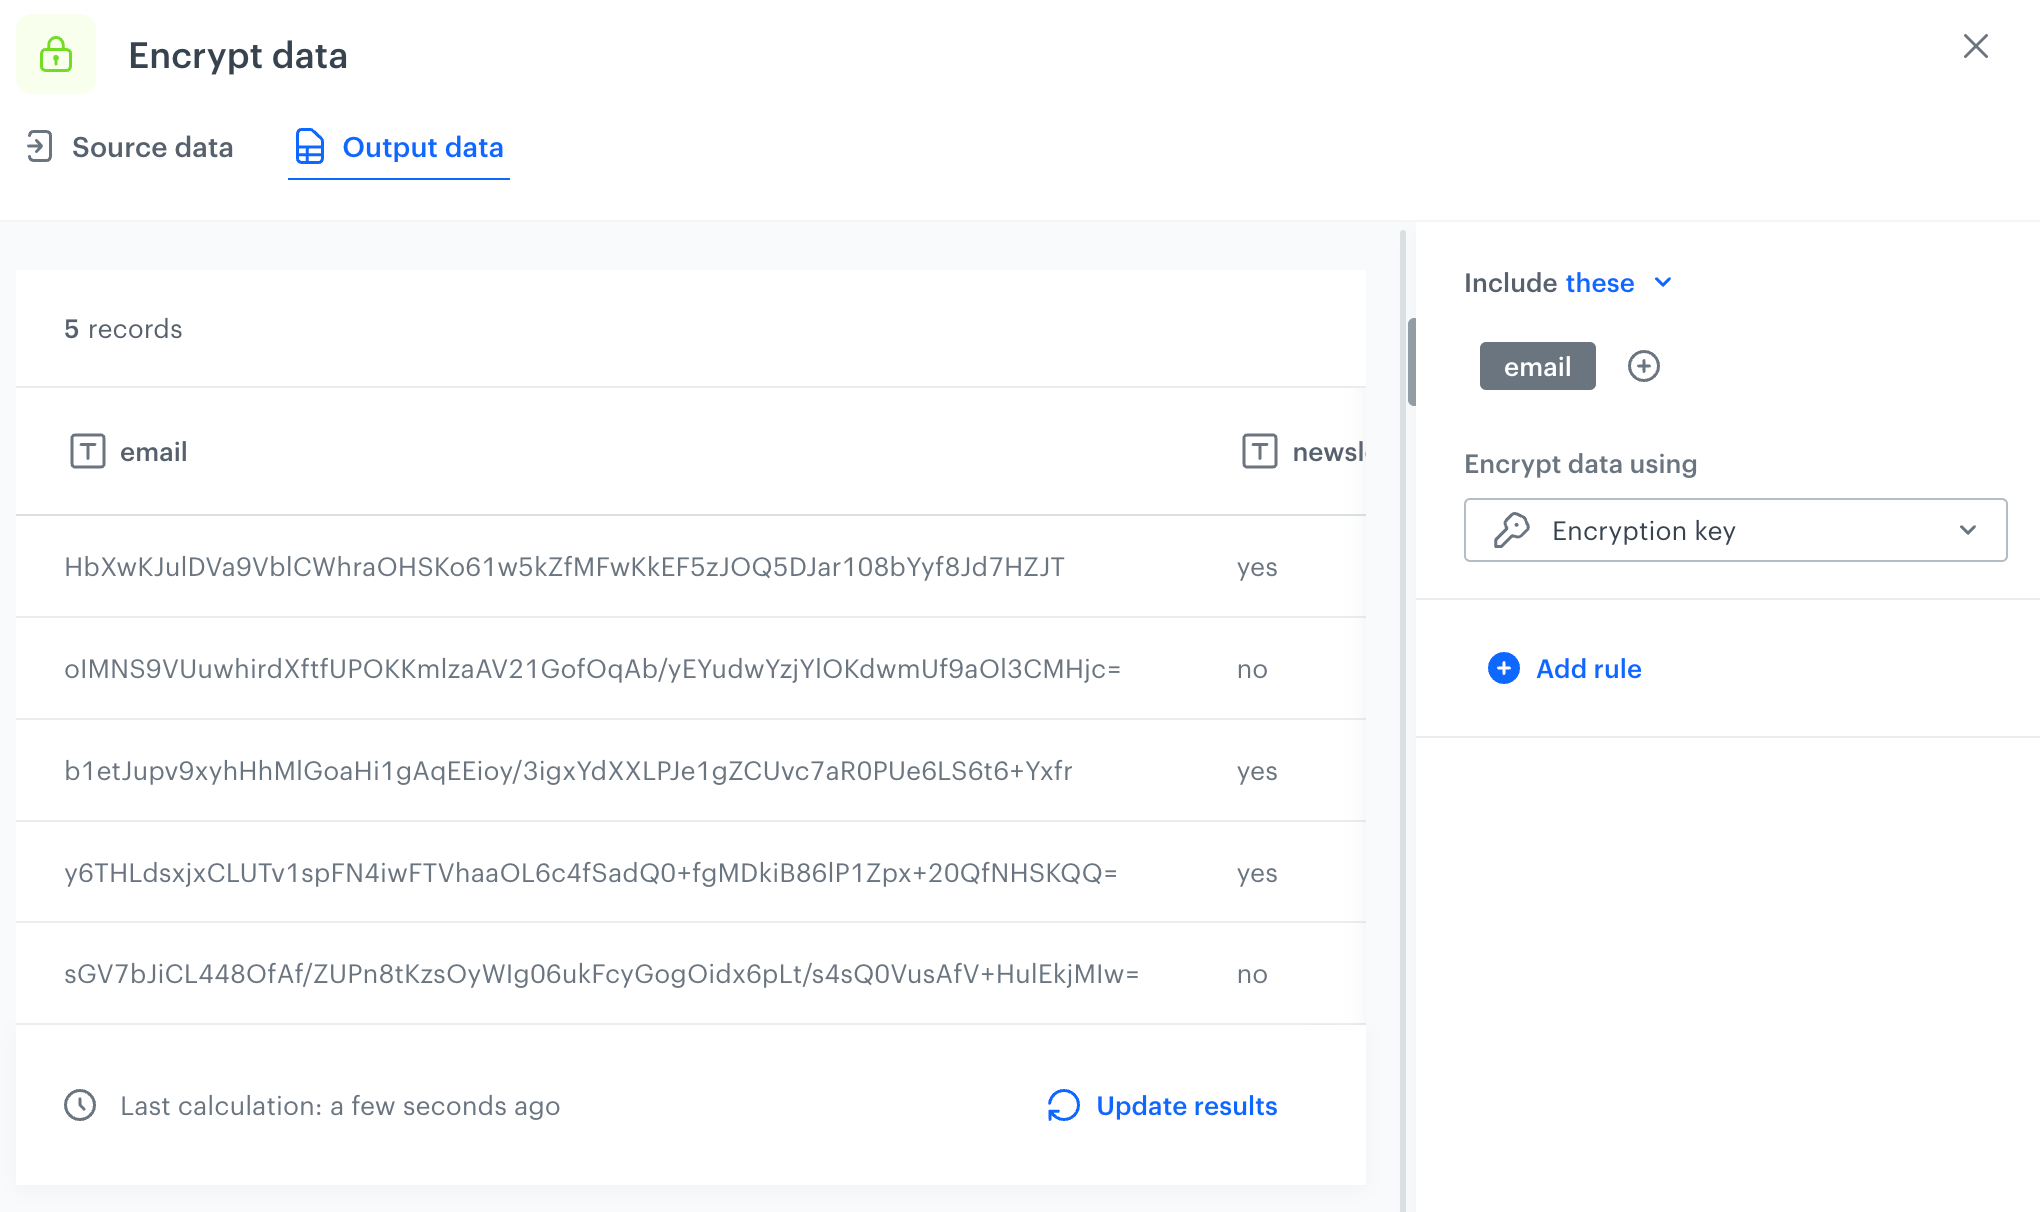Expand the Encryption key dropdown

tap(1735, 530)
